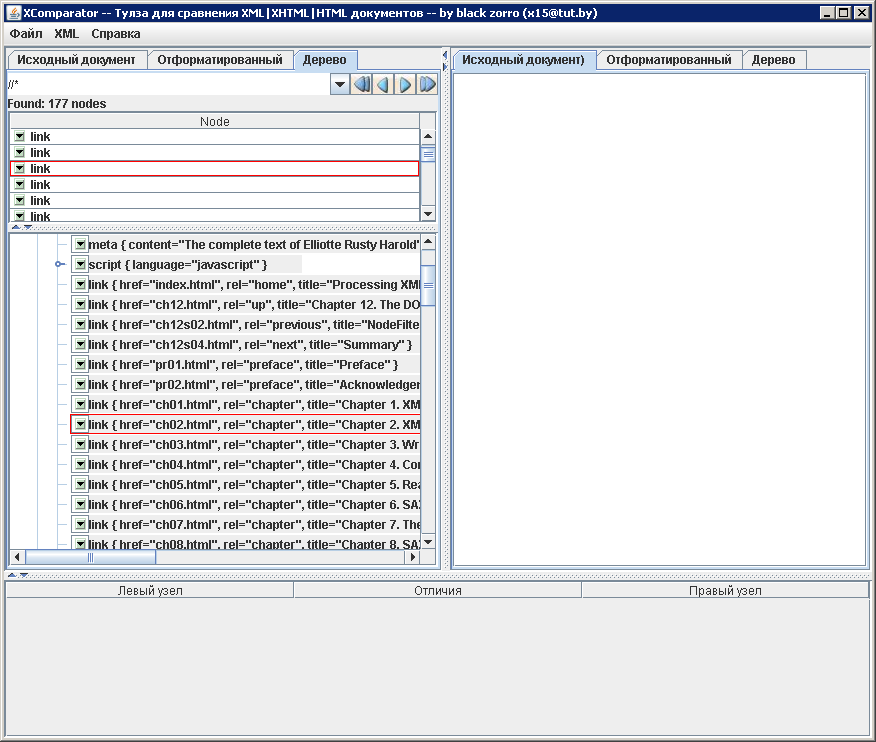The image size is (876, 742).
Task: Click the Отличия column header
Action: pos(437,590)
